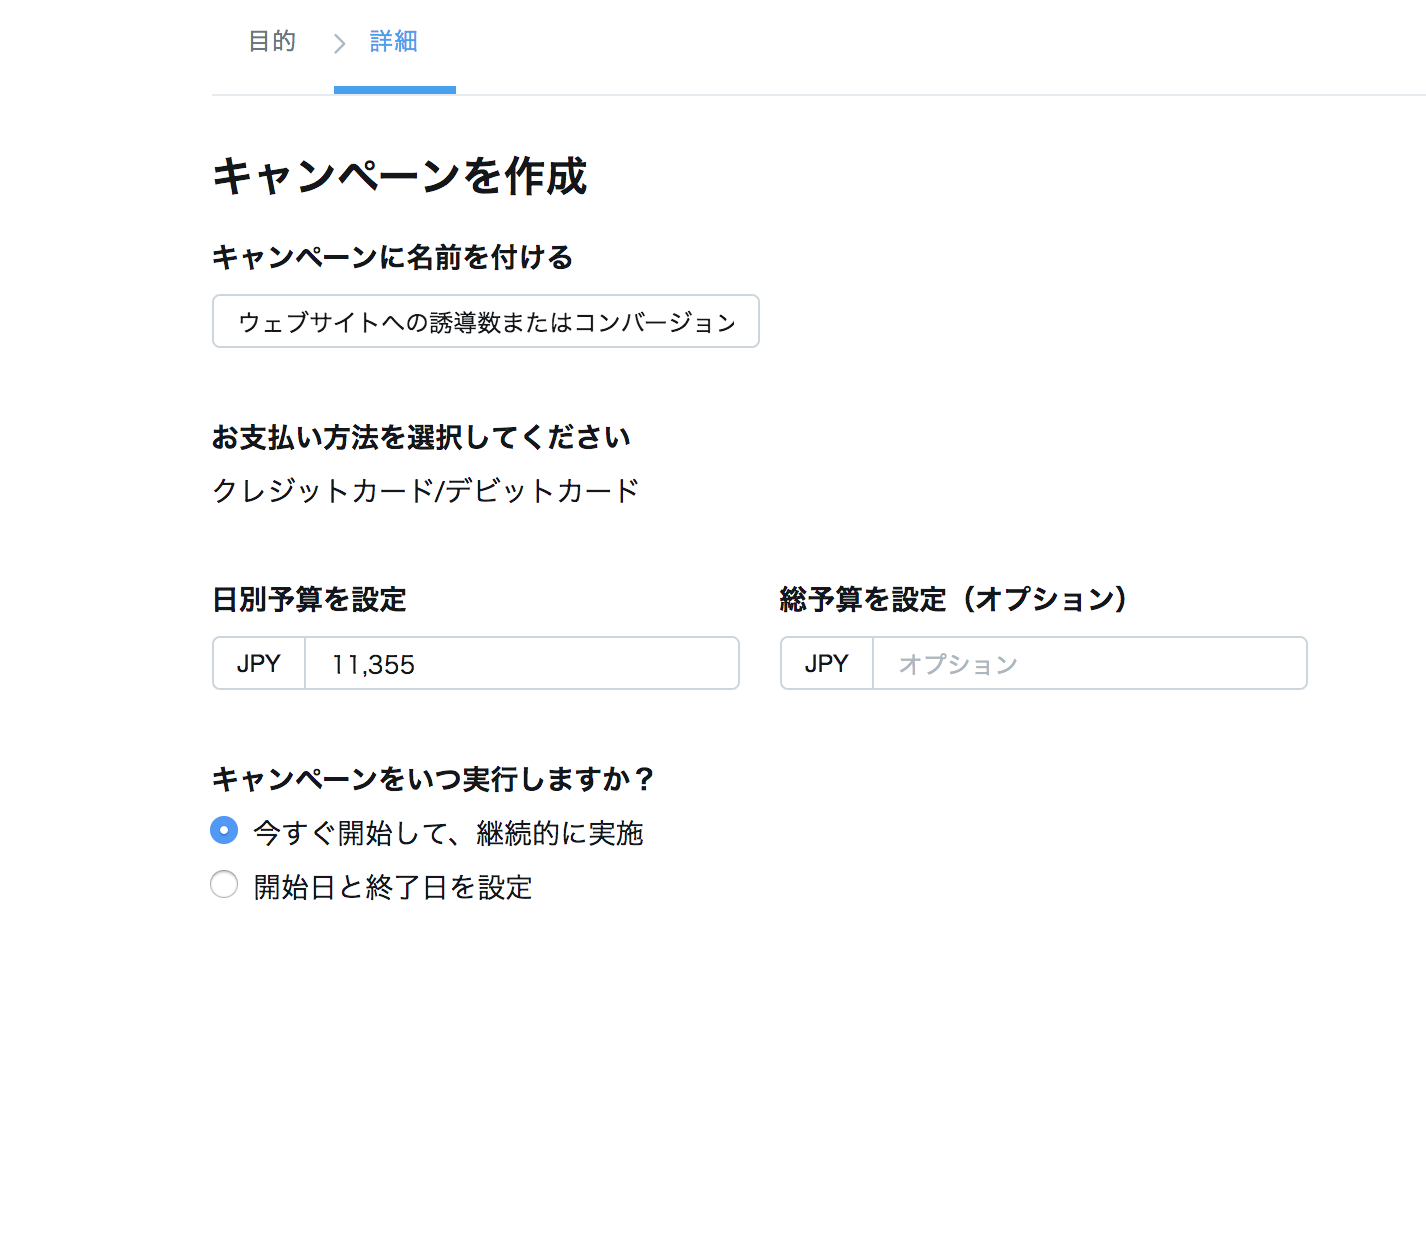Viewport: 1426px width, 1234px height.
Task: Click the 総予算を設定（オプション） heading
Action: point(952,598)
